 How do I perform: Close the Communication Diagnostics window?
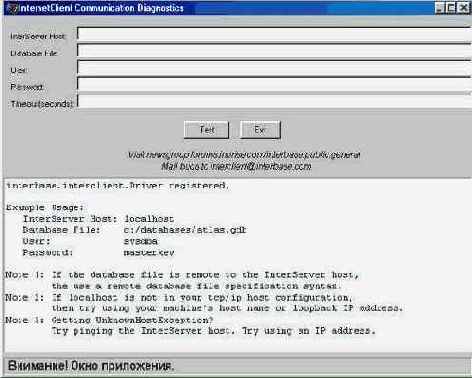463,8
